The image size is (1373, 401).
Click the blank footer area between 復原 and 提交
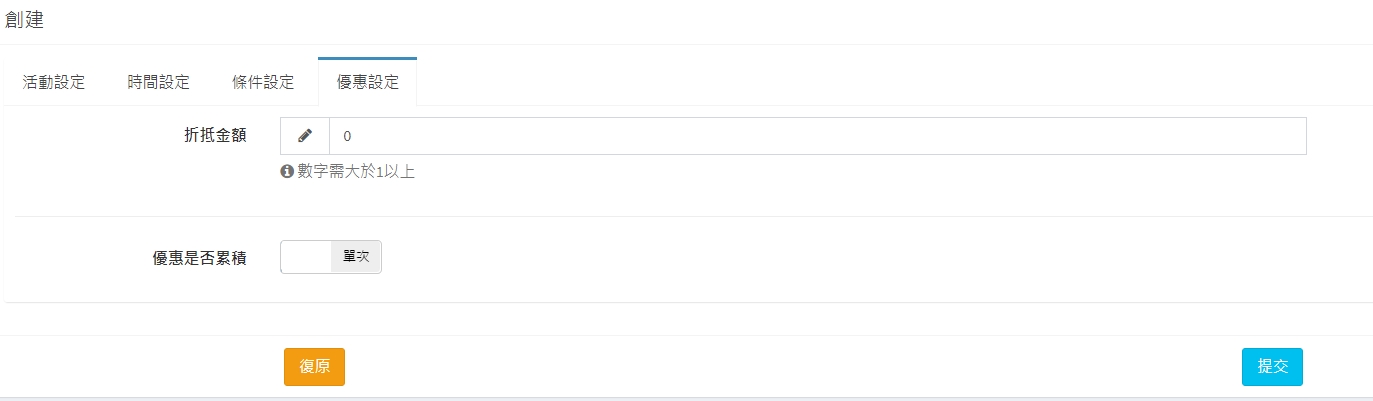tap(790, 367)
